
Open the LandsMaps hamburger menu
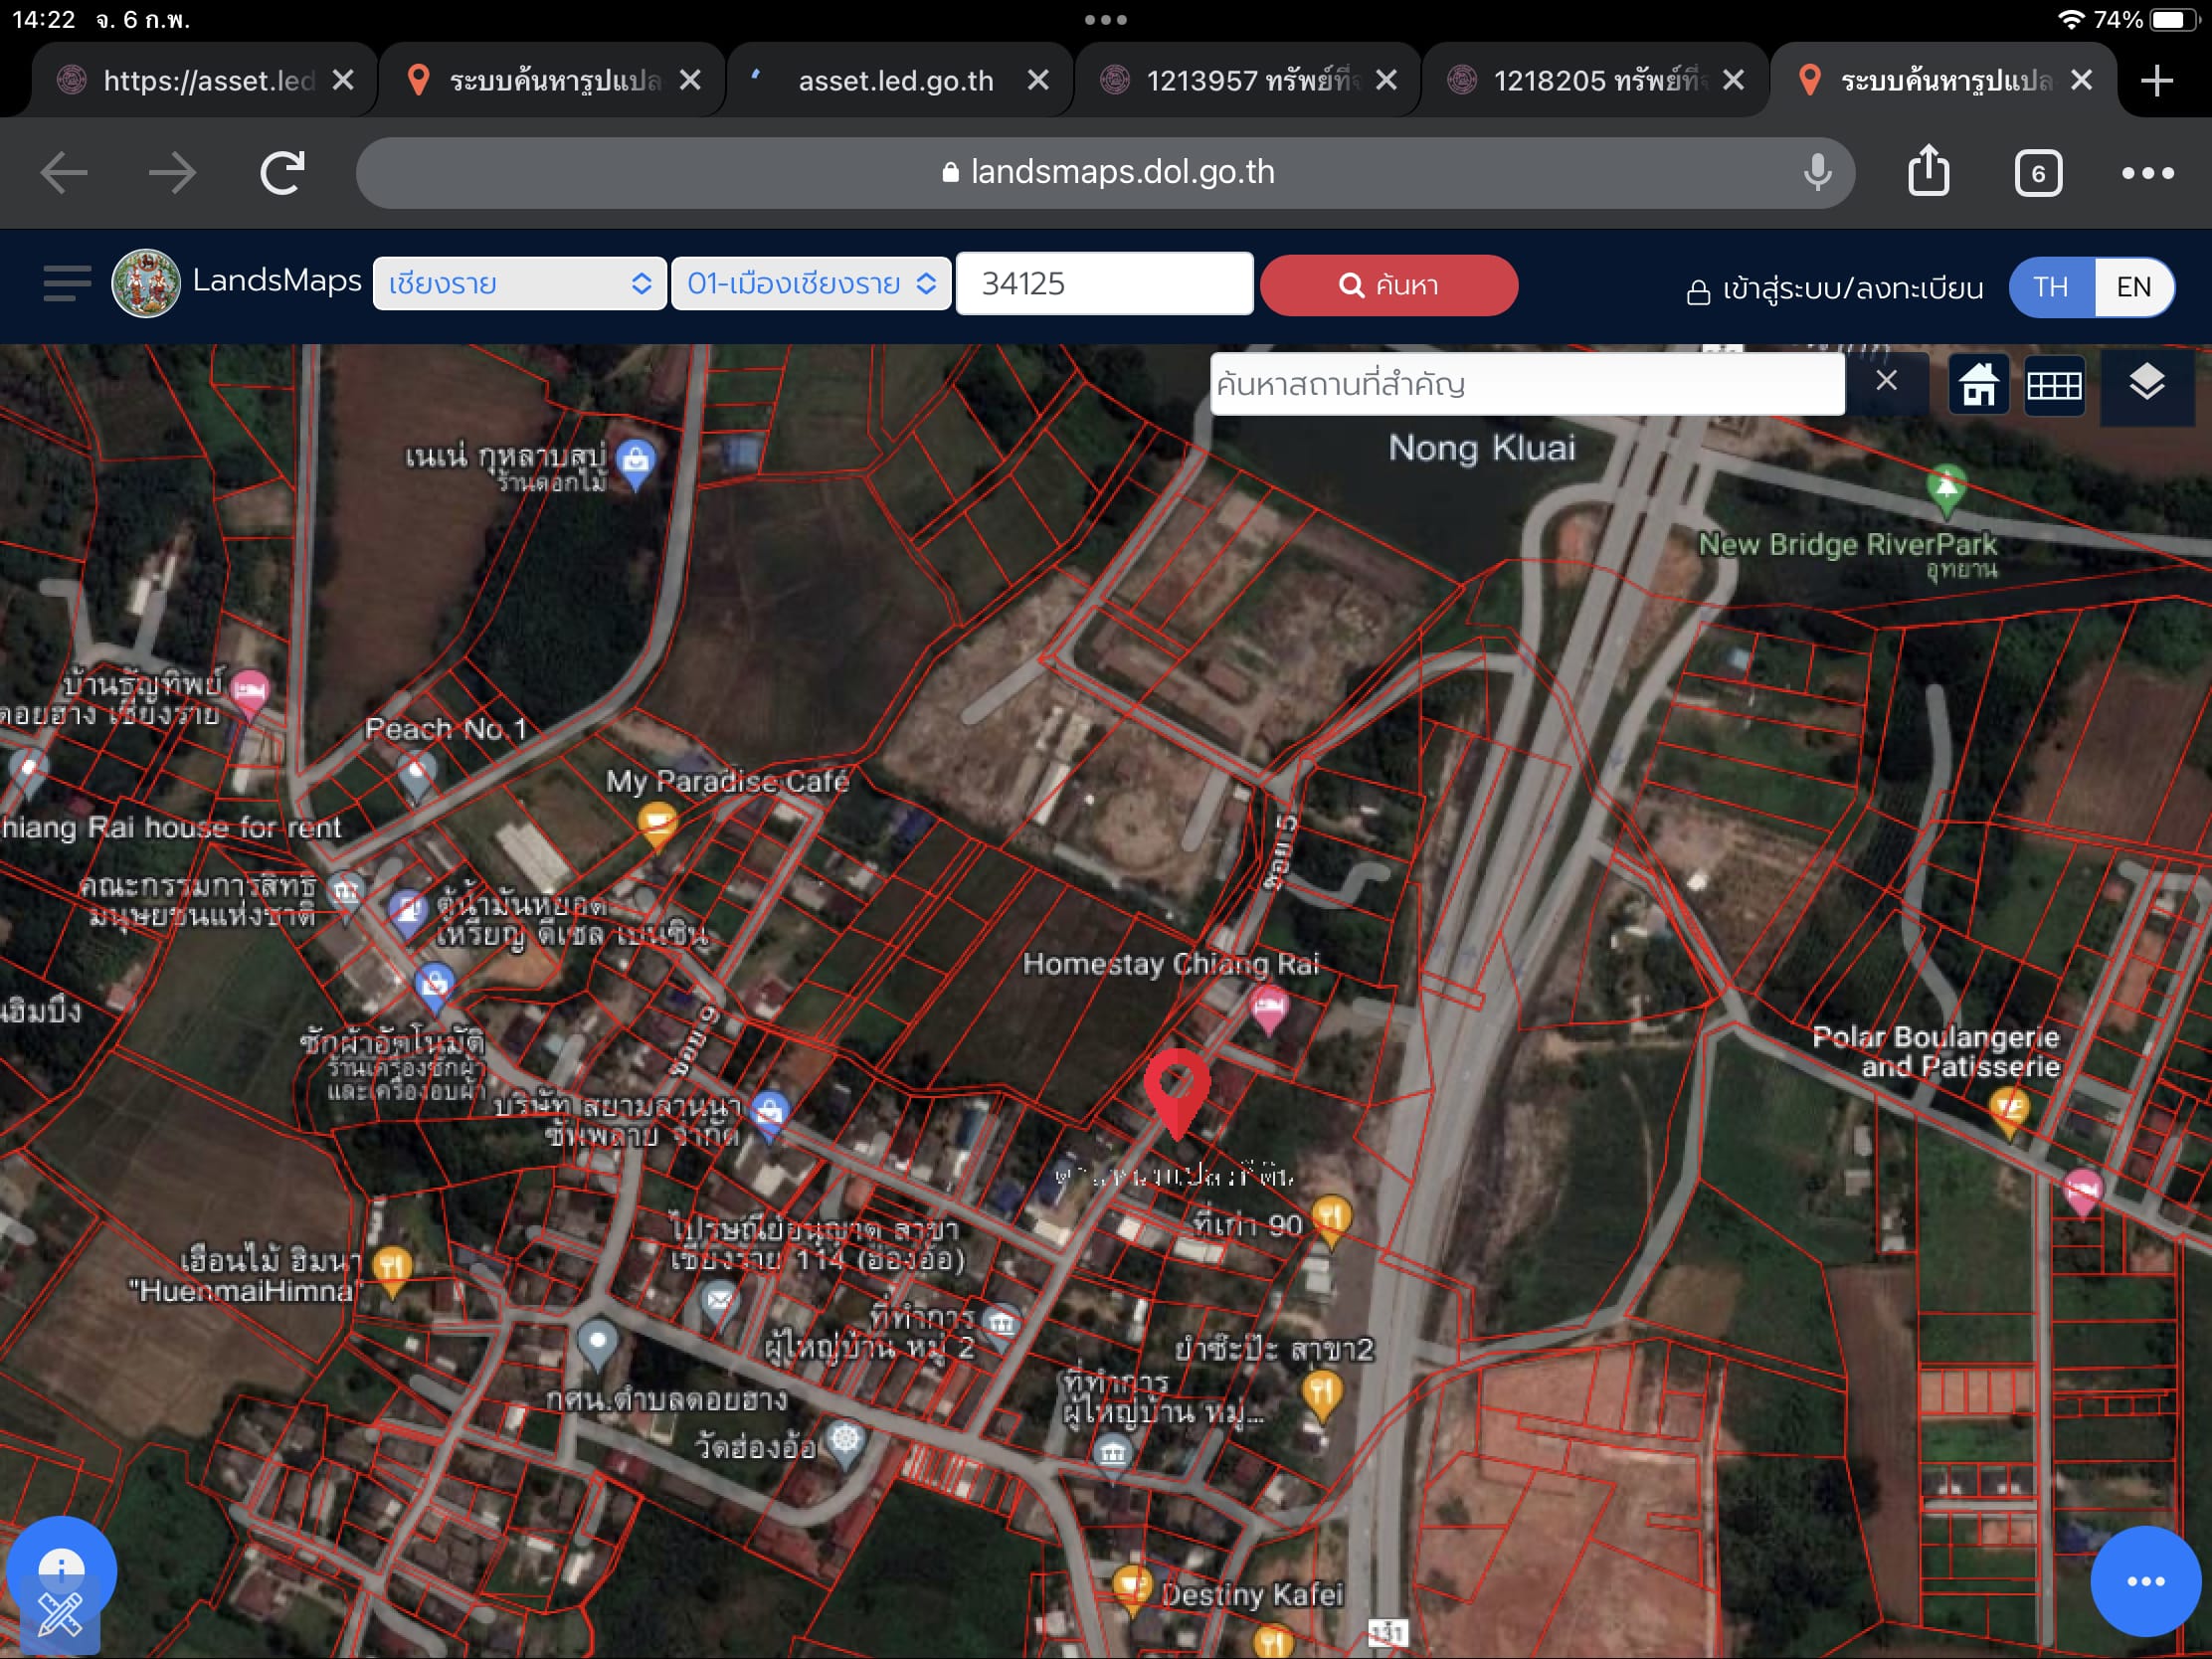click(67, 283)
